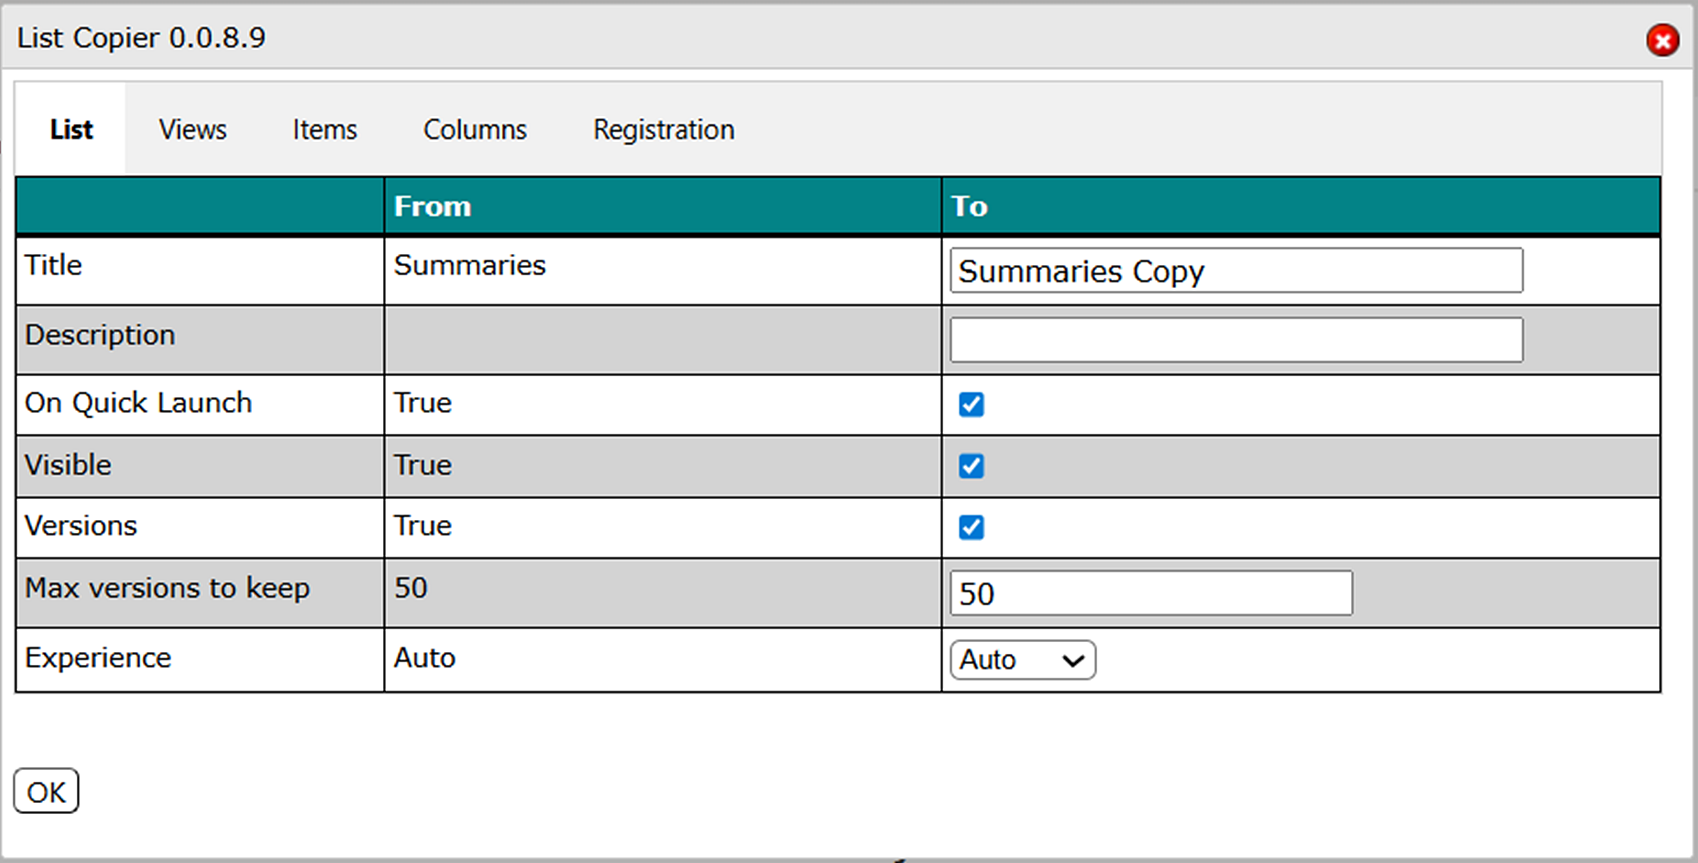Image resolution: width=1698 pixels, height=863 pixels.
Task: Toggle the Visible checkbox
Action: pyautogui.click(x=971, y=466)
